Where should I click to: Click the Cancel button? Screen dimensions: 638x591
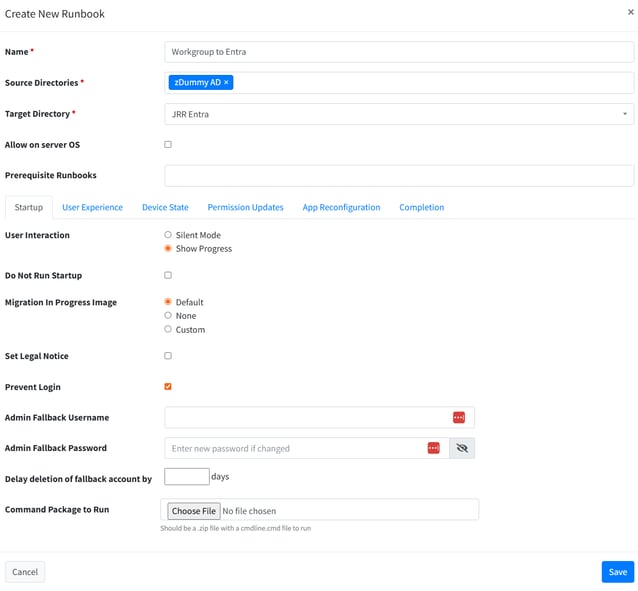pyautogui.click(x=25, y=572)
